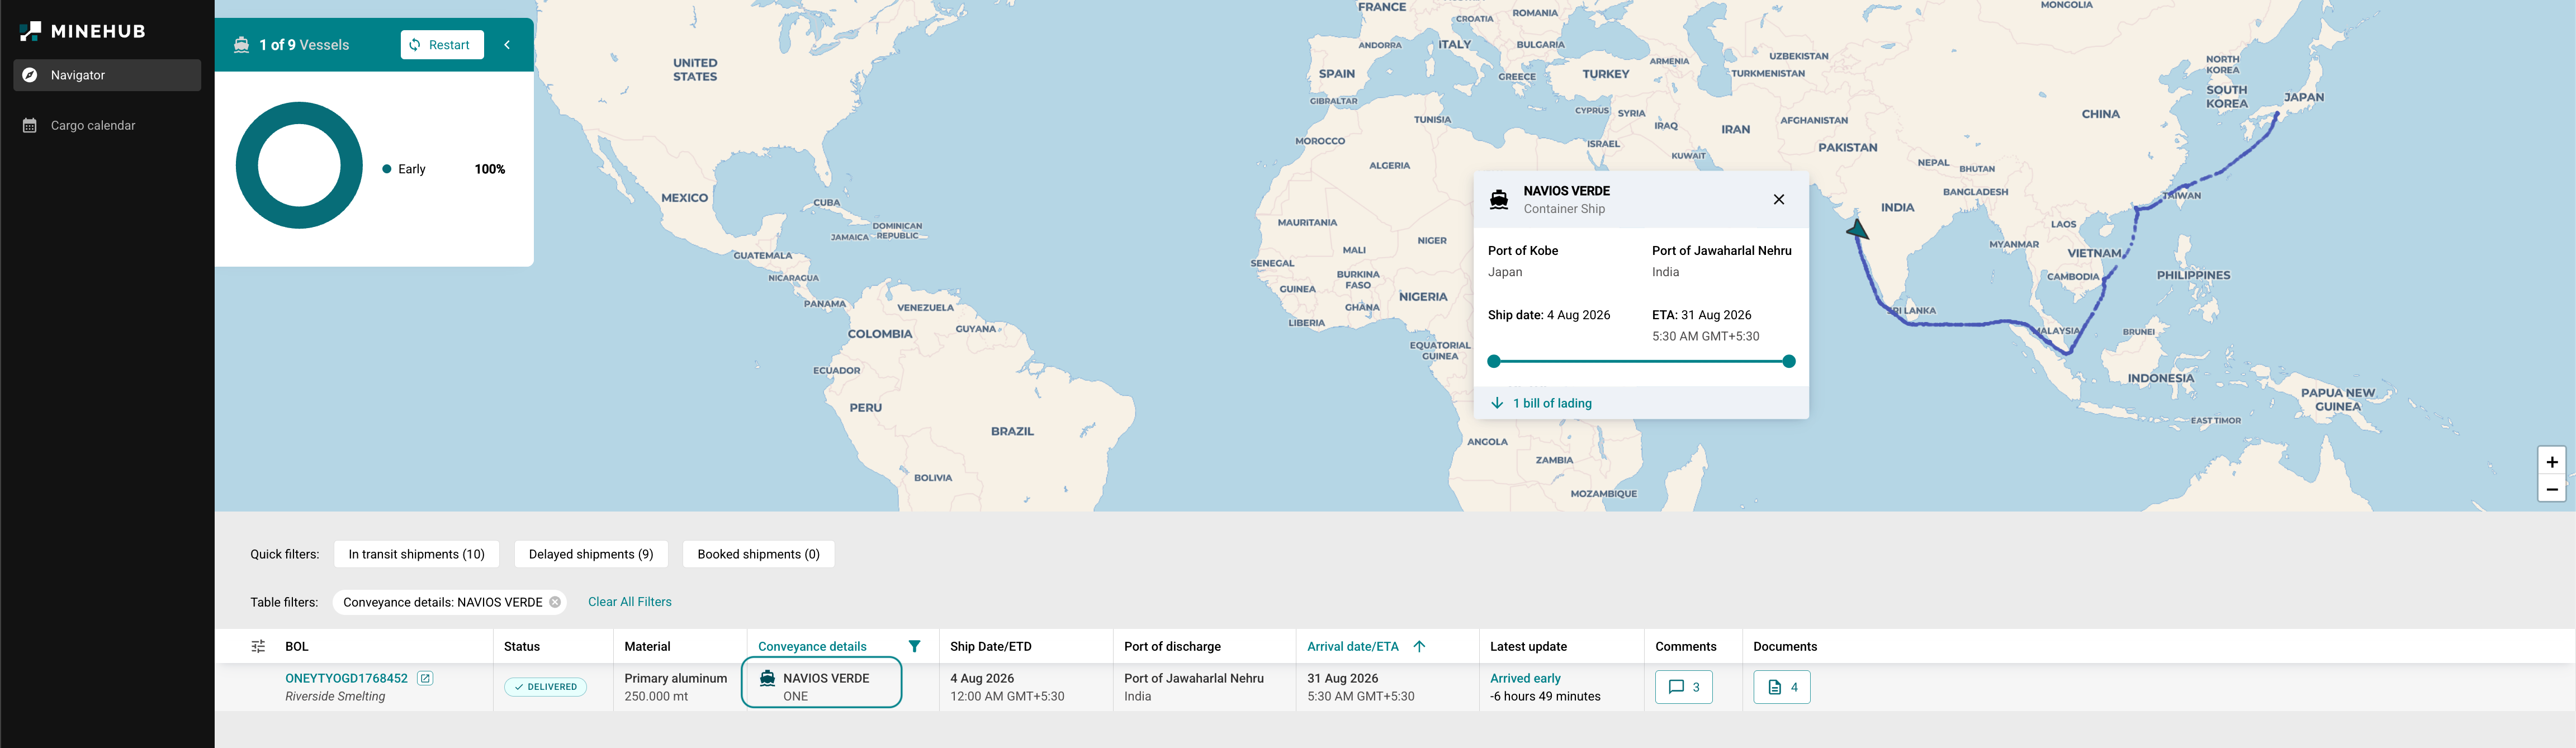The image size is (2576, 748).
Task: Click the ship icon in NAVIOS VERDE popup
Action: click(x=1499, y=199)
